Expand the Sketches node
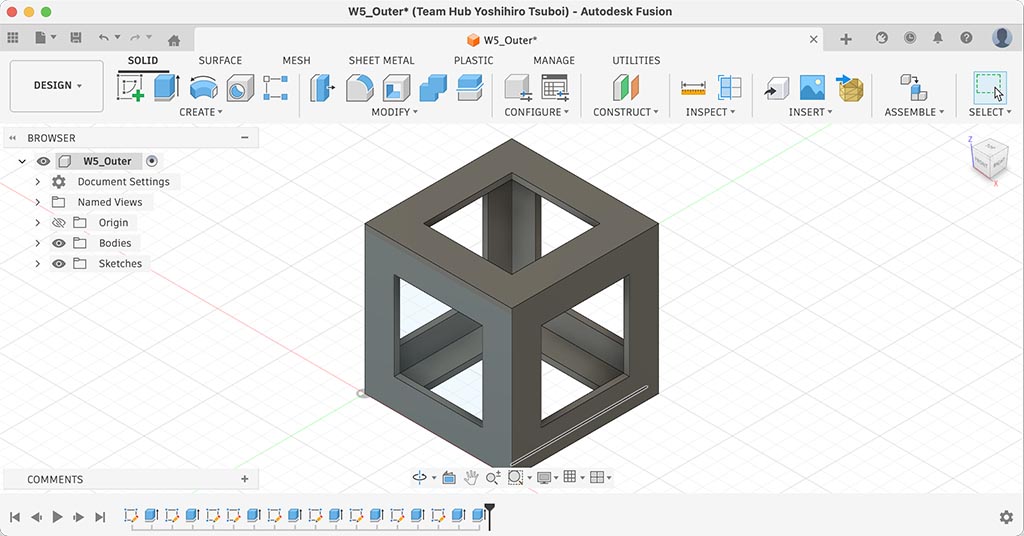This screenshot has height=536, width=1024. pos(38,264)
